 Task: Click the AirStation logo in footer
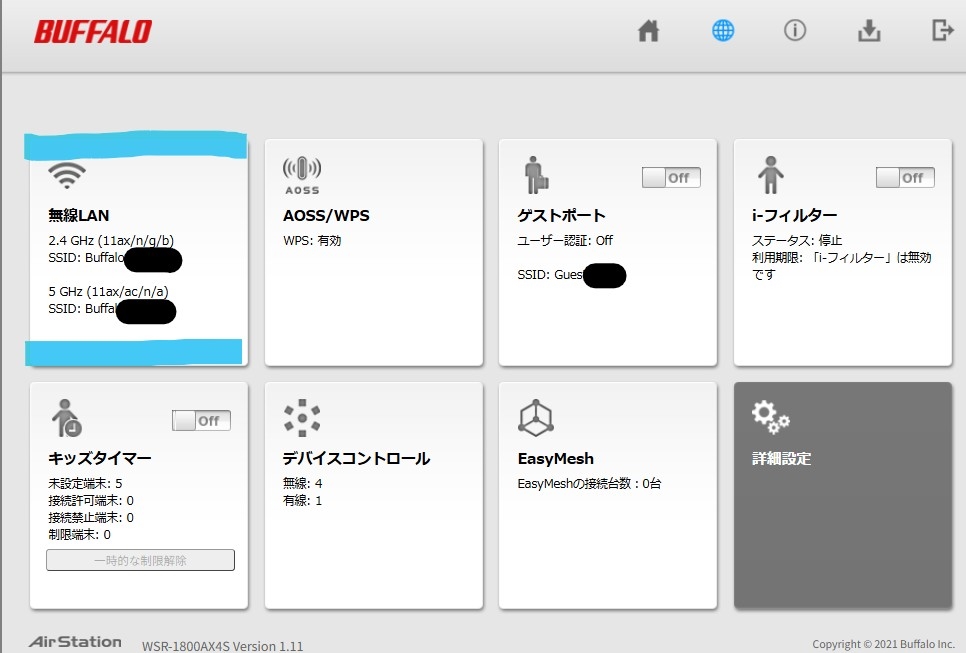(75, 642)
